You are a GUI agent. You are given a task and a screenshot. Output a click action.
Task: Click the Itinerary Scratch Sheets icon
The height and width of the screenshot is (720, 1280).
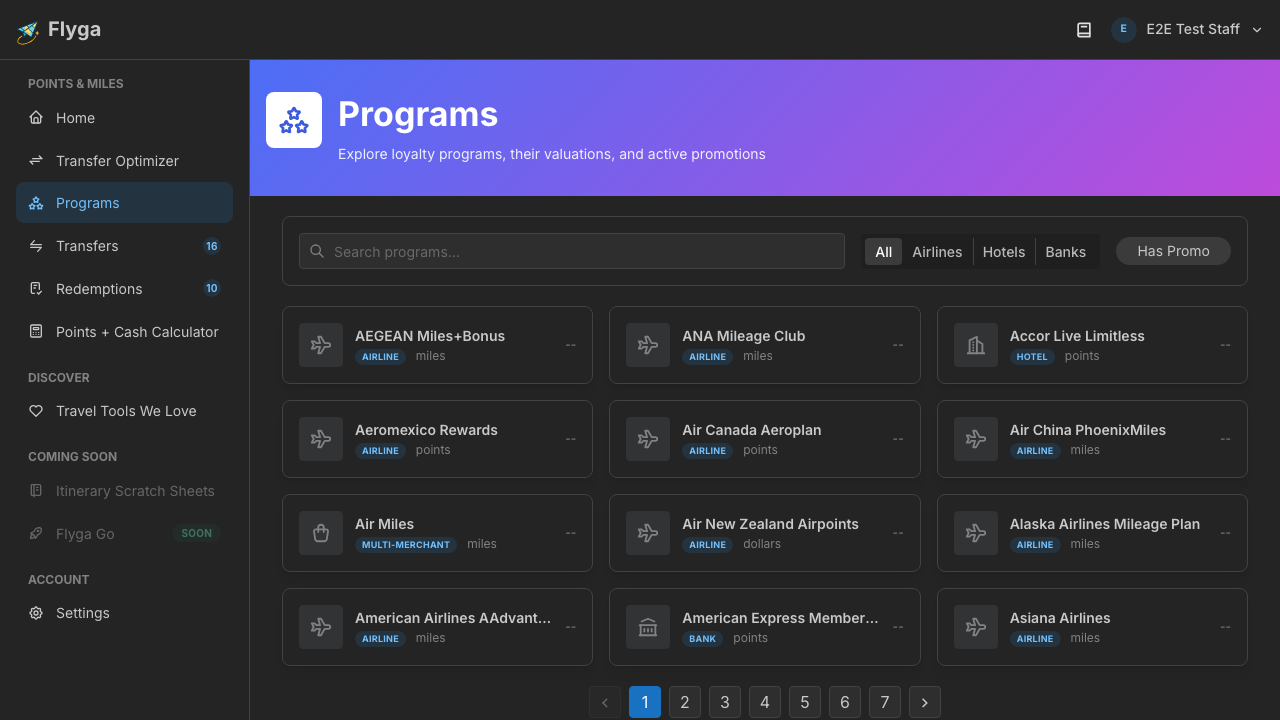pos(36,491)
